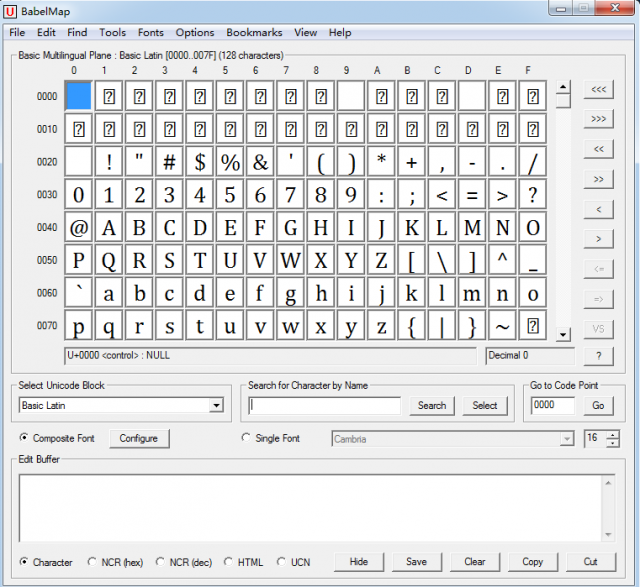Go to previous block with < button
This screenshot has width=640, height=587.
point(598,209)
